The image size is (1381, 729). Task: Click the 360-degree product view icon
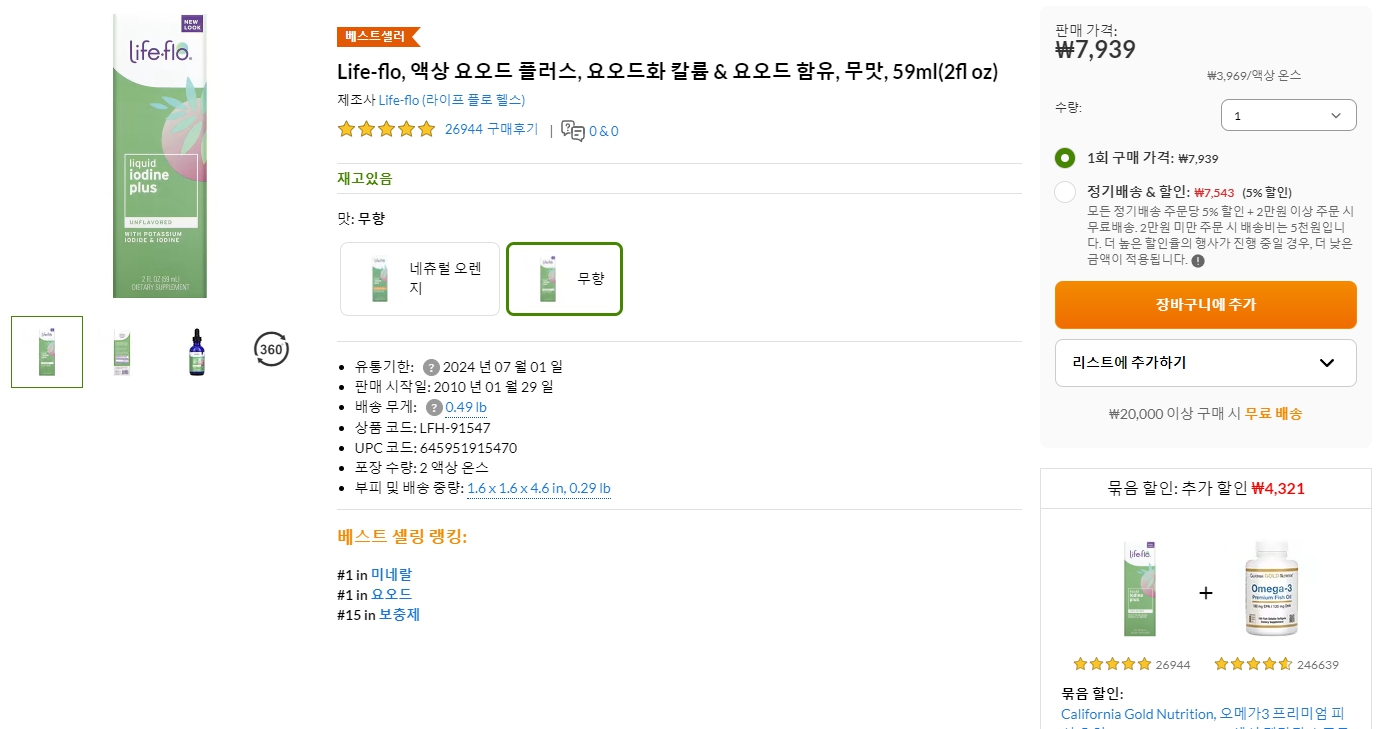[x=269, y=350]
